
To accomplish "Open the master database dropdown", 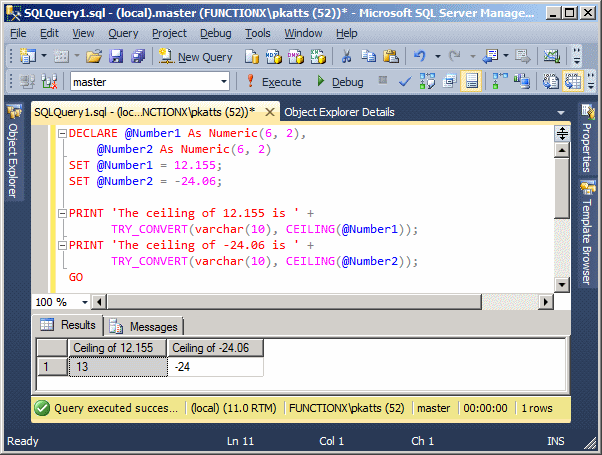I will [x=224, y=81].
